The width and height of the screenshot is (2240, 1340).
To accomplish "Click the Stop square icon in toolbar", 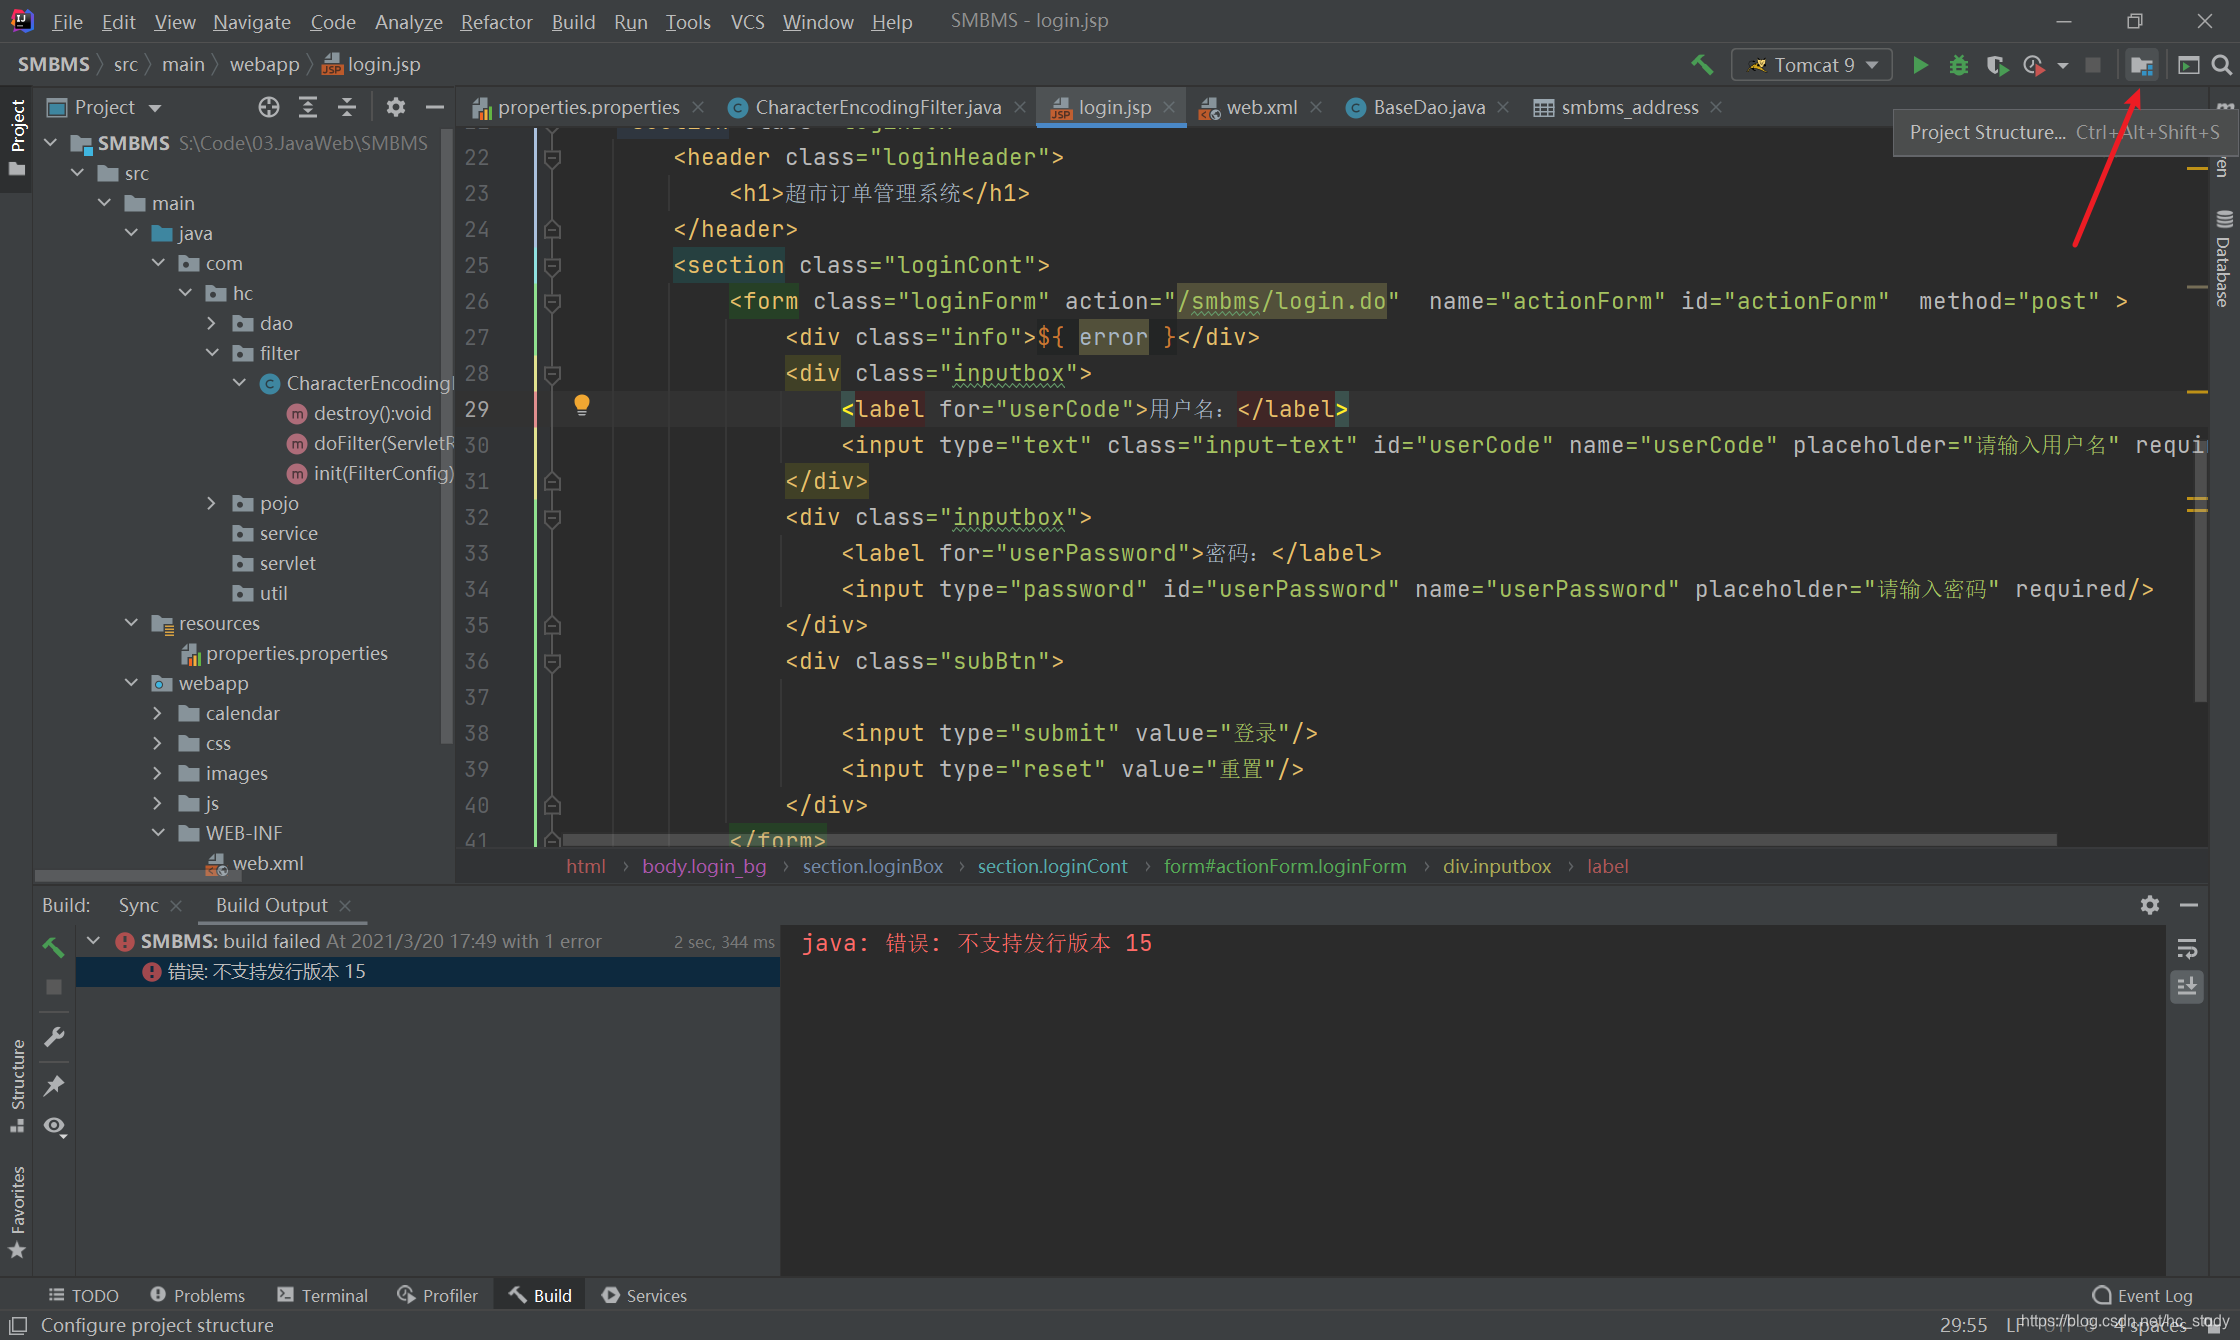I will [2093, 65].
